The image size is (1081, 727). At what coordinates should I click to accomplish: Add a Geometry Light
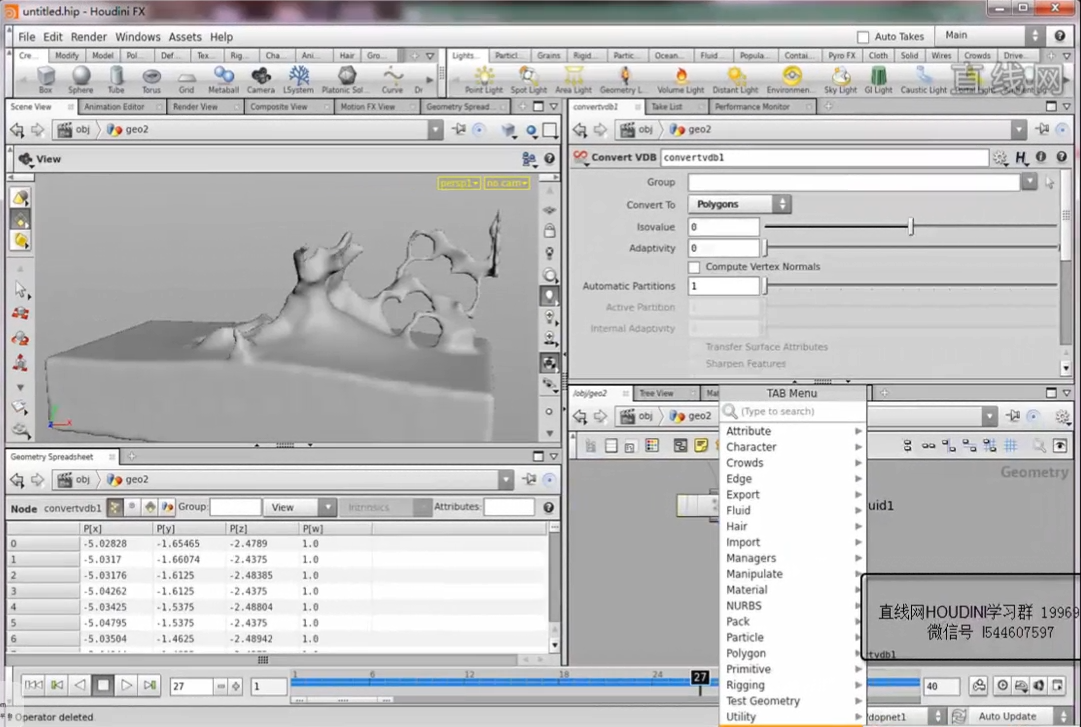[x=623, y=79]
